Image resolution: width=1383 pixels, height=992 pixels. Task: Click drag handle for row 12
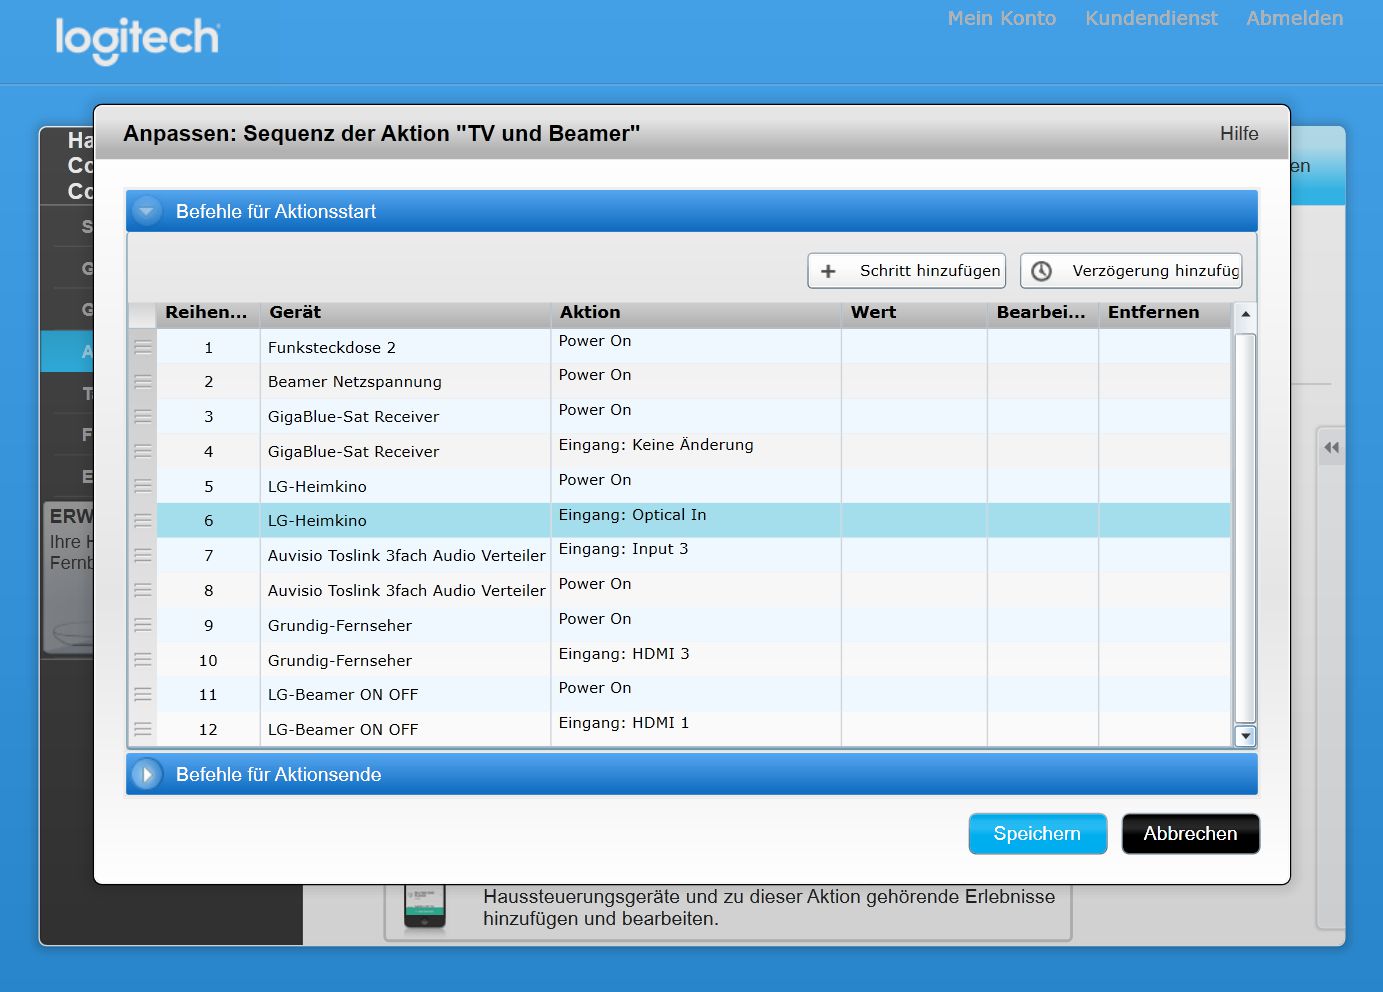point(143,730)
